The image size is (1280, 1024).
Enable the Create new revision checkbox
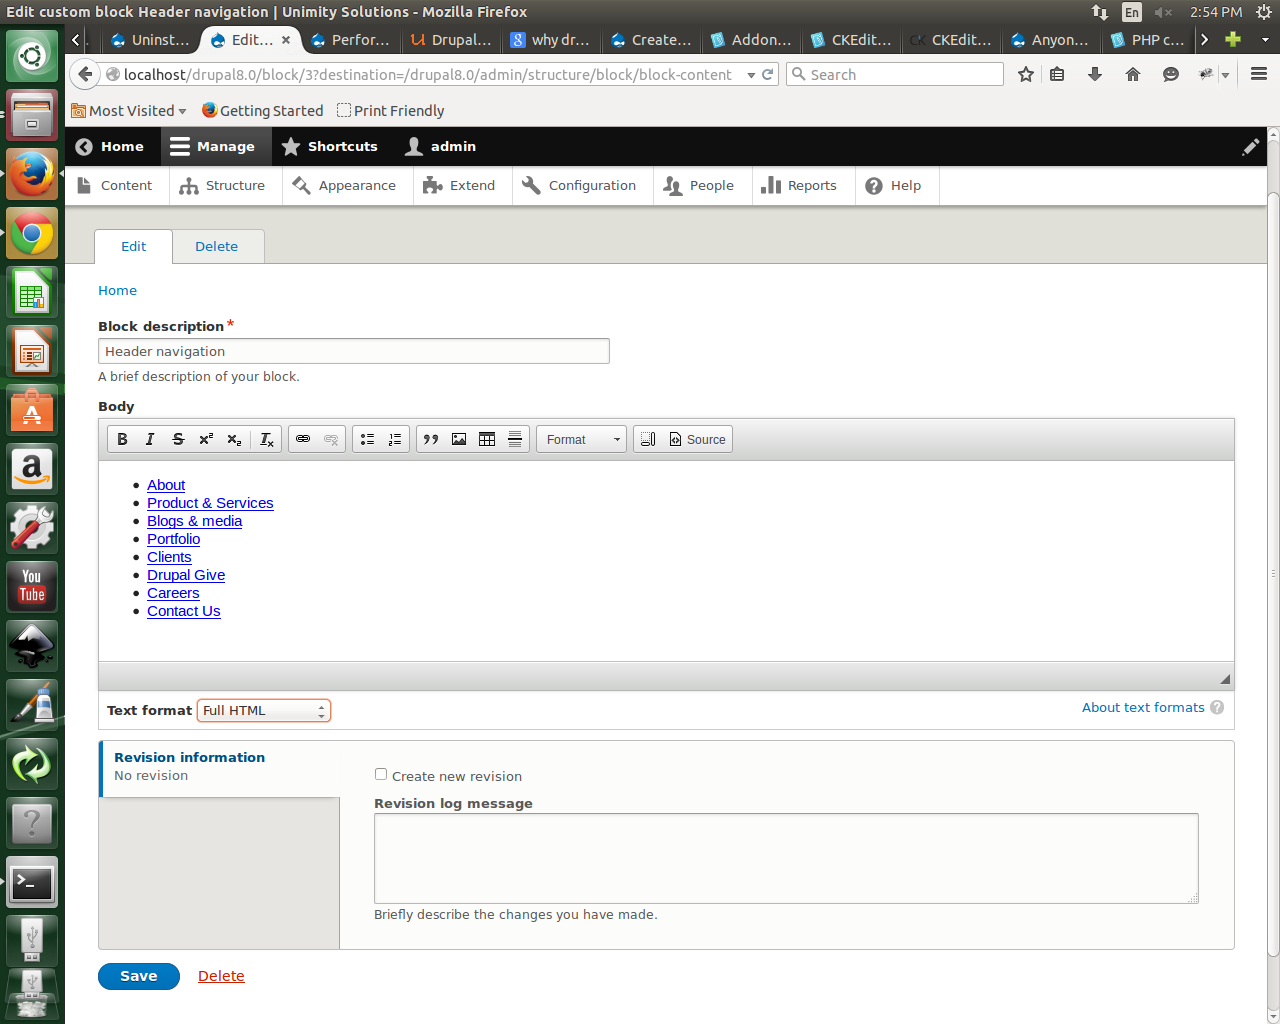(x=380, y=773)
